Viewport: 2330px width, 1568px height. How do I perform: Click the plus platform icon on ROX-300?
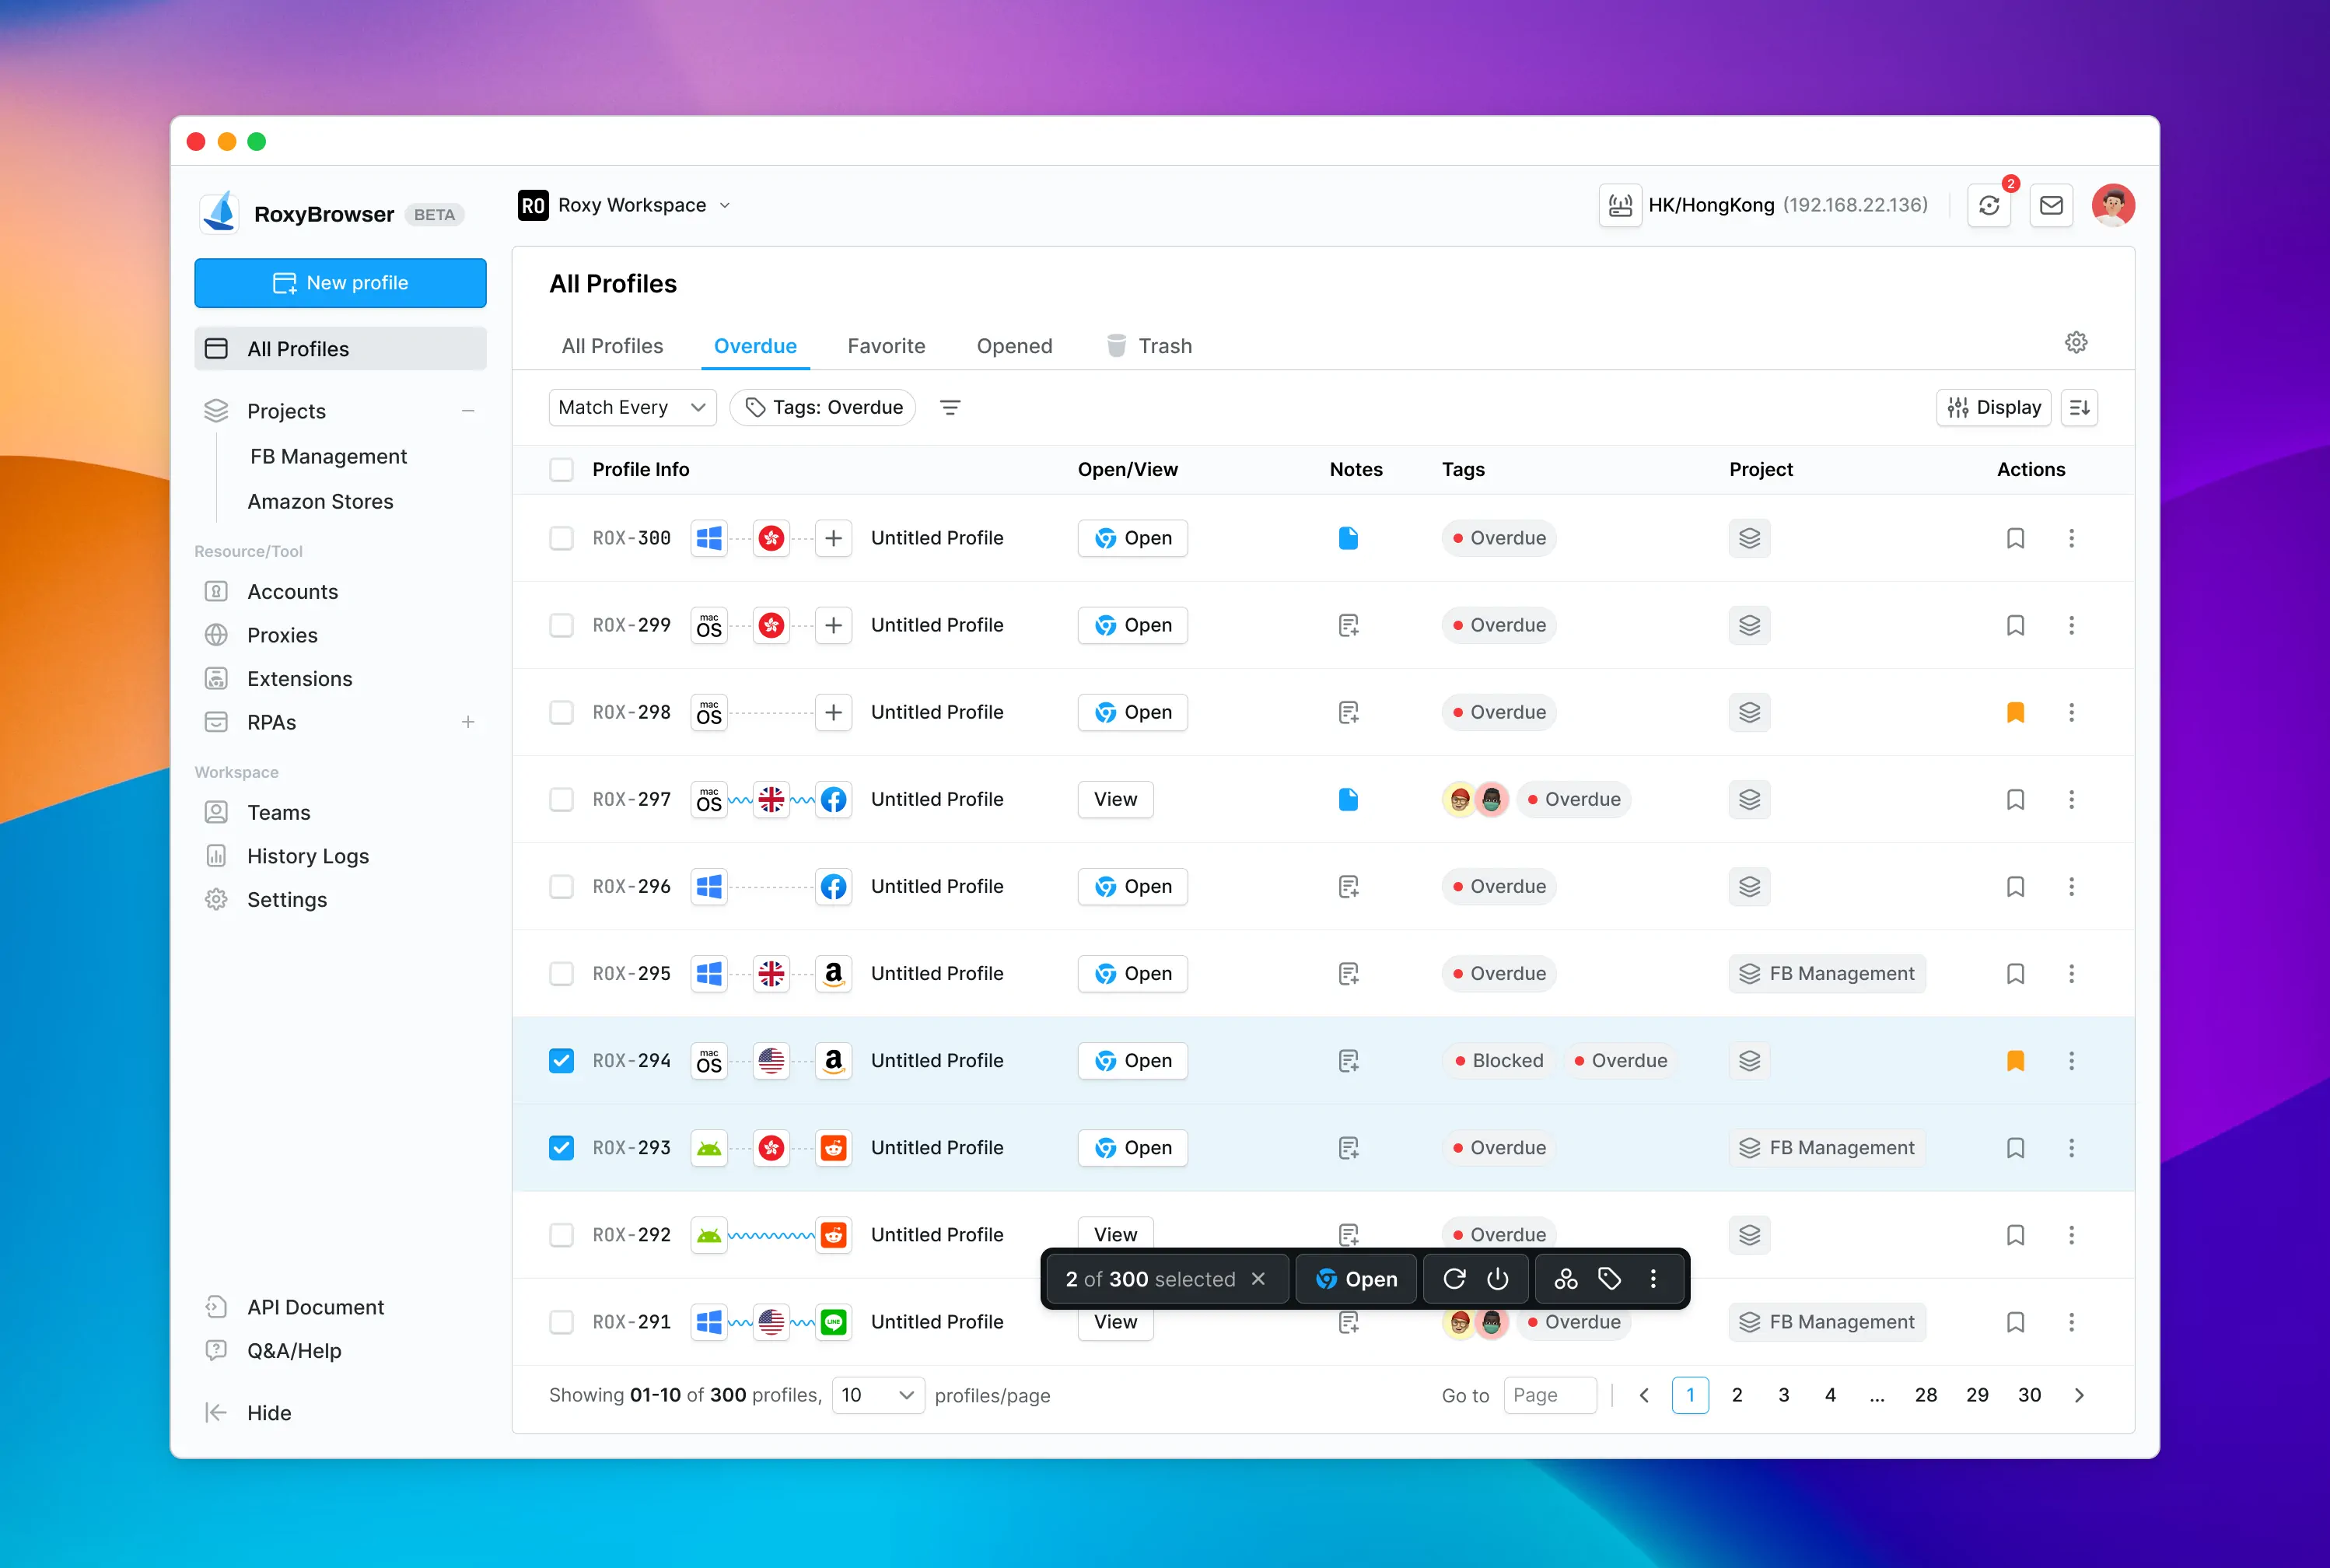coord(833,538)
